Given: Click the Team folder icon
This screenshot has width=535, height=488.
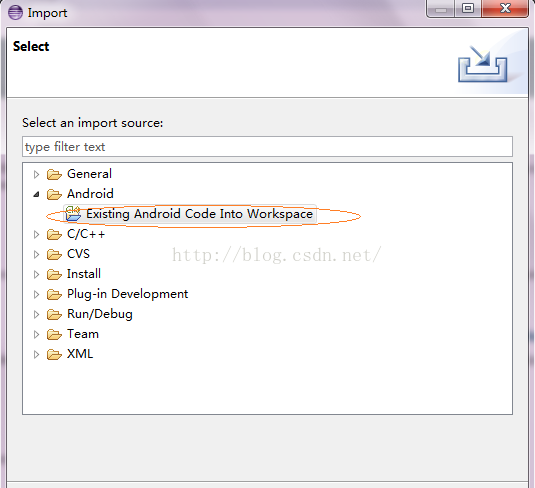Looking at the screenshot, I should click(x=54, y=334).
